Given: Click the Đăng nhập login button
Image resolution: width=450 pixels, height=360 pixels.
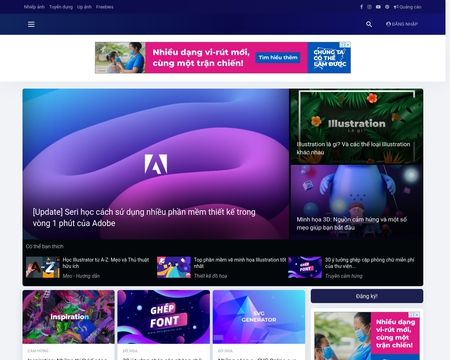Looking at the screenshot, I should pyautogui.click(x=402, y=24).
